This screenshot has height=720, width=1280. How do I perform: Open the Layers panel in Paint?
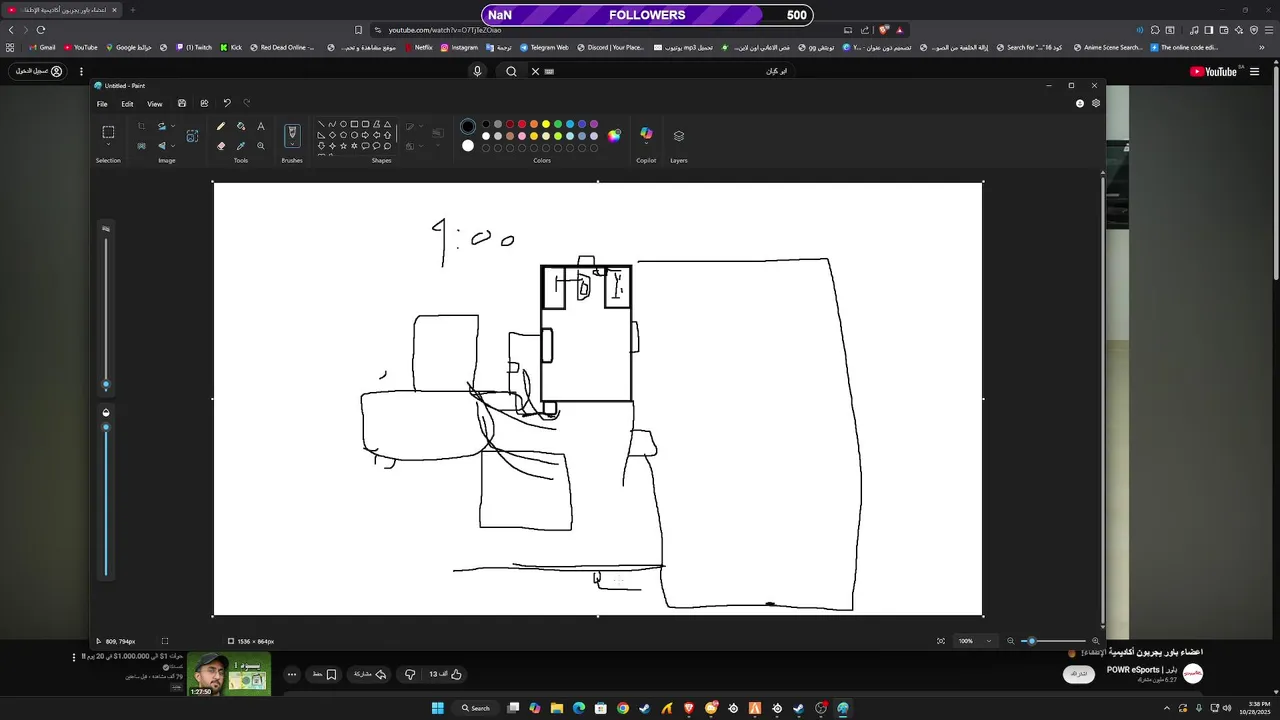pyautogui.click(x=679, y=135)
